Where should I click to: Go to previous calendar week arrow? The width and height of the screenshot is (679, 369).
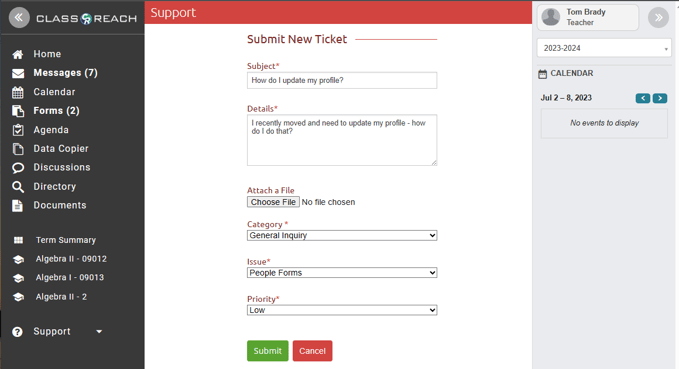643,98
